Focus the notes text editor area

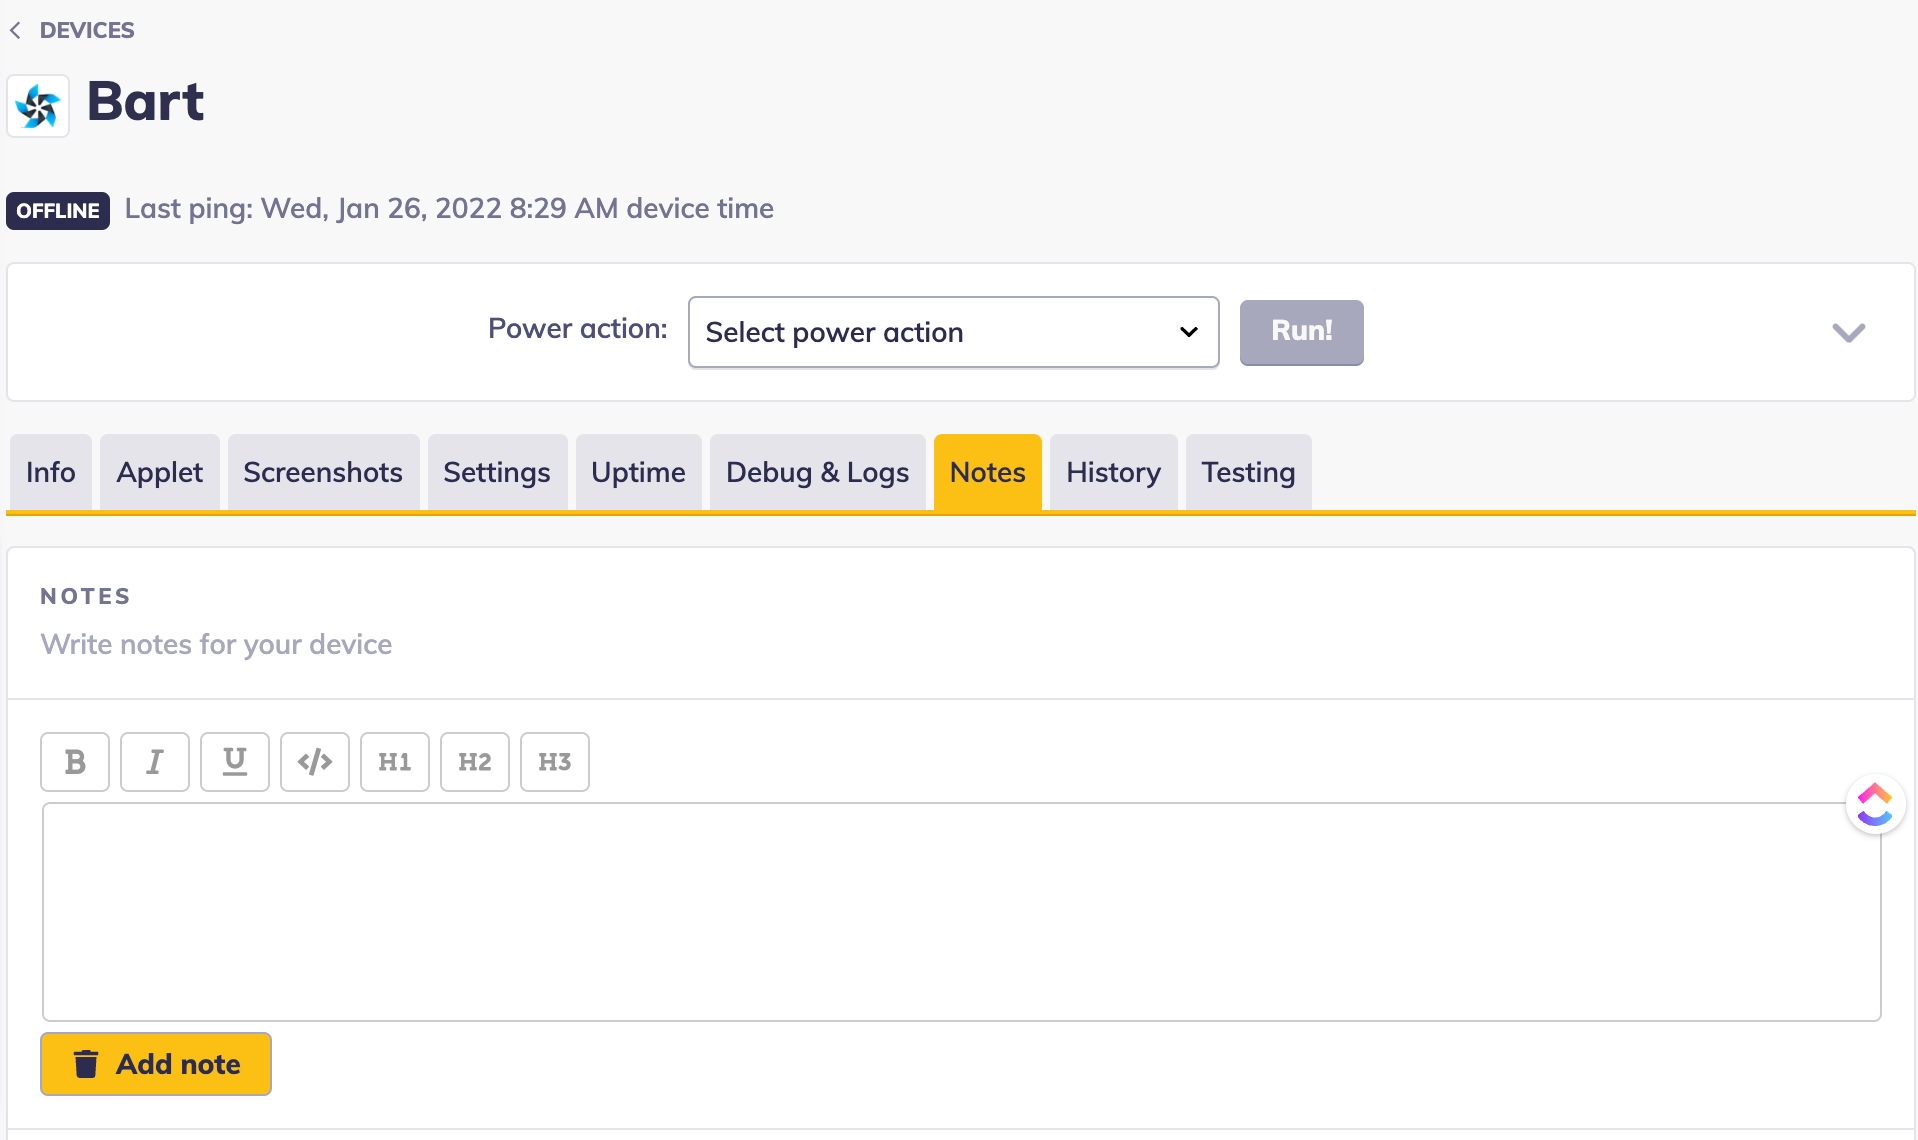pos(960,911)
